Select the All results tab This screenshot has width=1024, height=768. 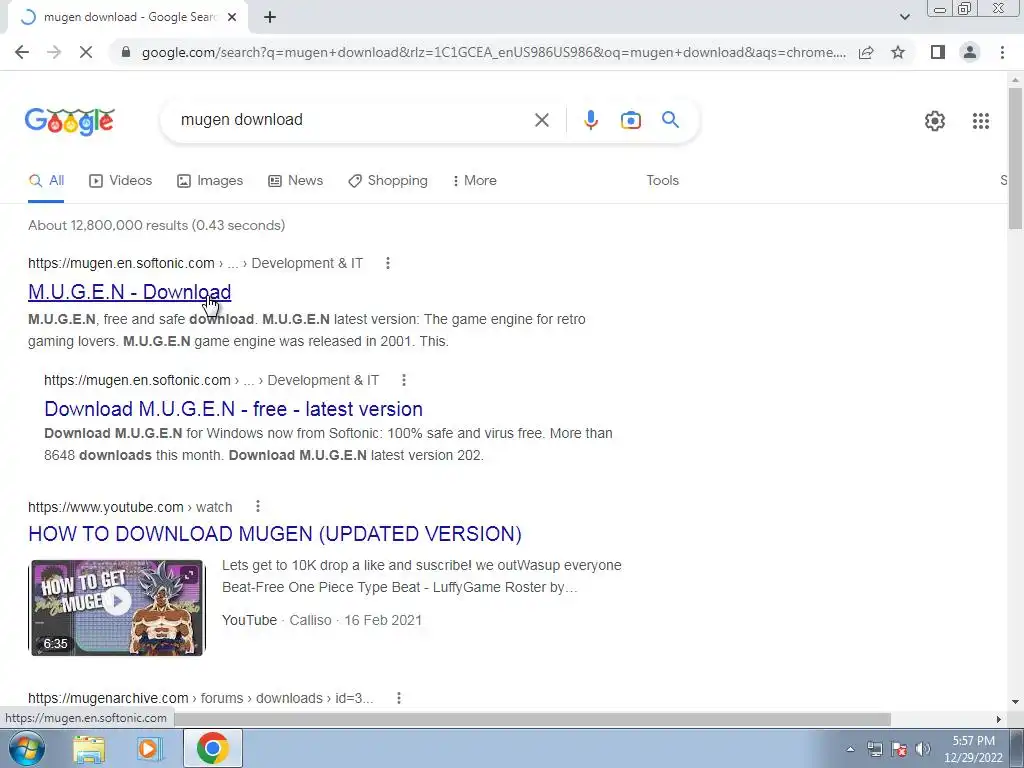46,181
